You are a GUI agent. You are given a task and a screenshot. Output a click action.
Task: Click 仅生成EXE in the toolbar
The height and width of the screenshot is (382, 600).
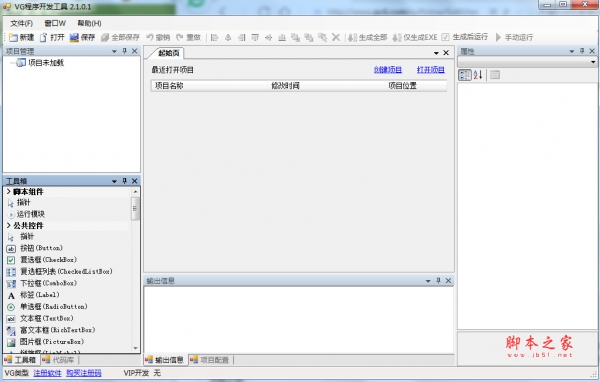pos(415,37)
